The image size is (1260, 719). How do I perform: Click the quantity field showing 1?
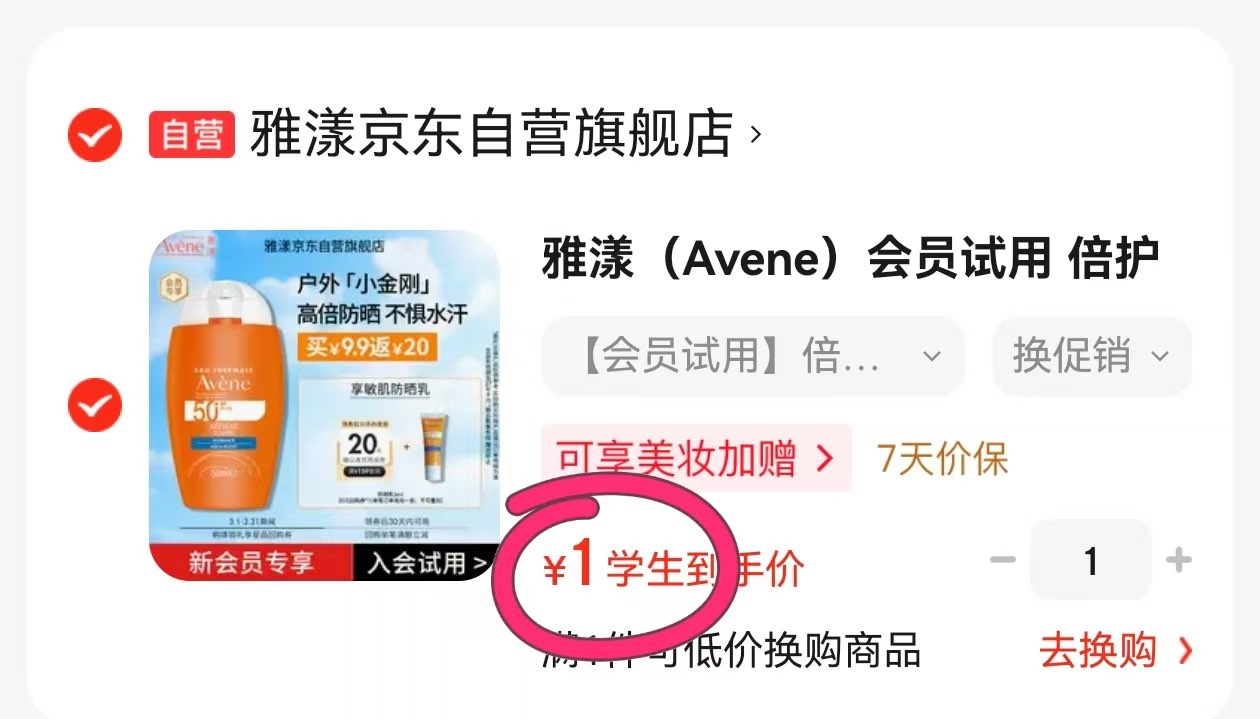coord(1091,560)
